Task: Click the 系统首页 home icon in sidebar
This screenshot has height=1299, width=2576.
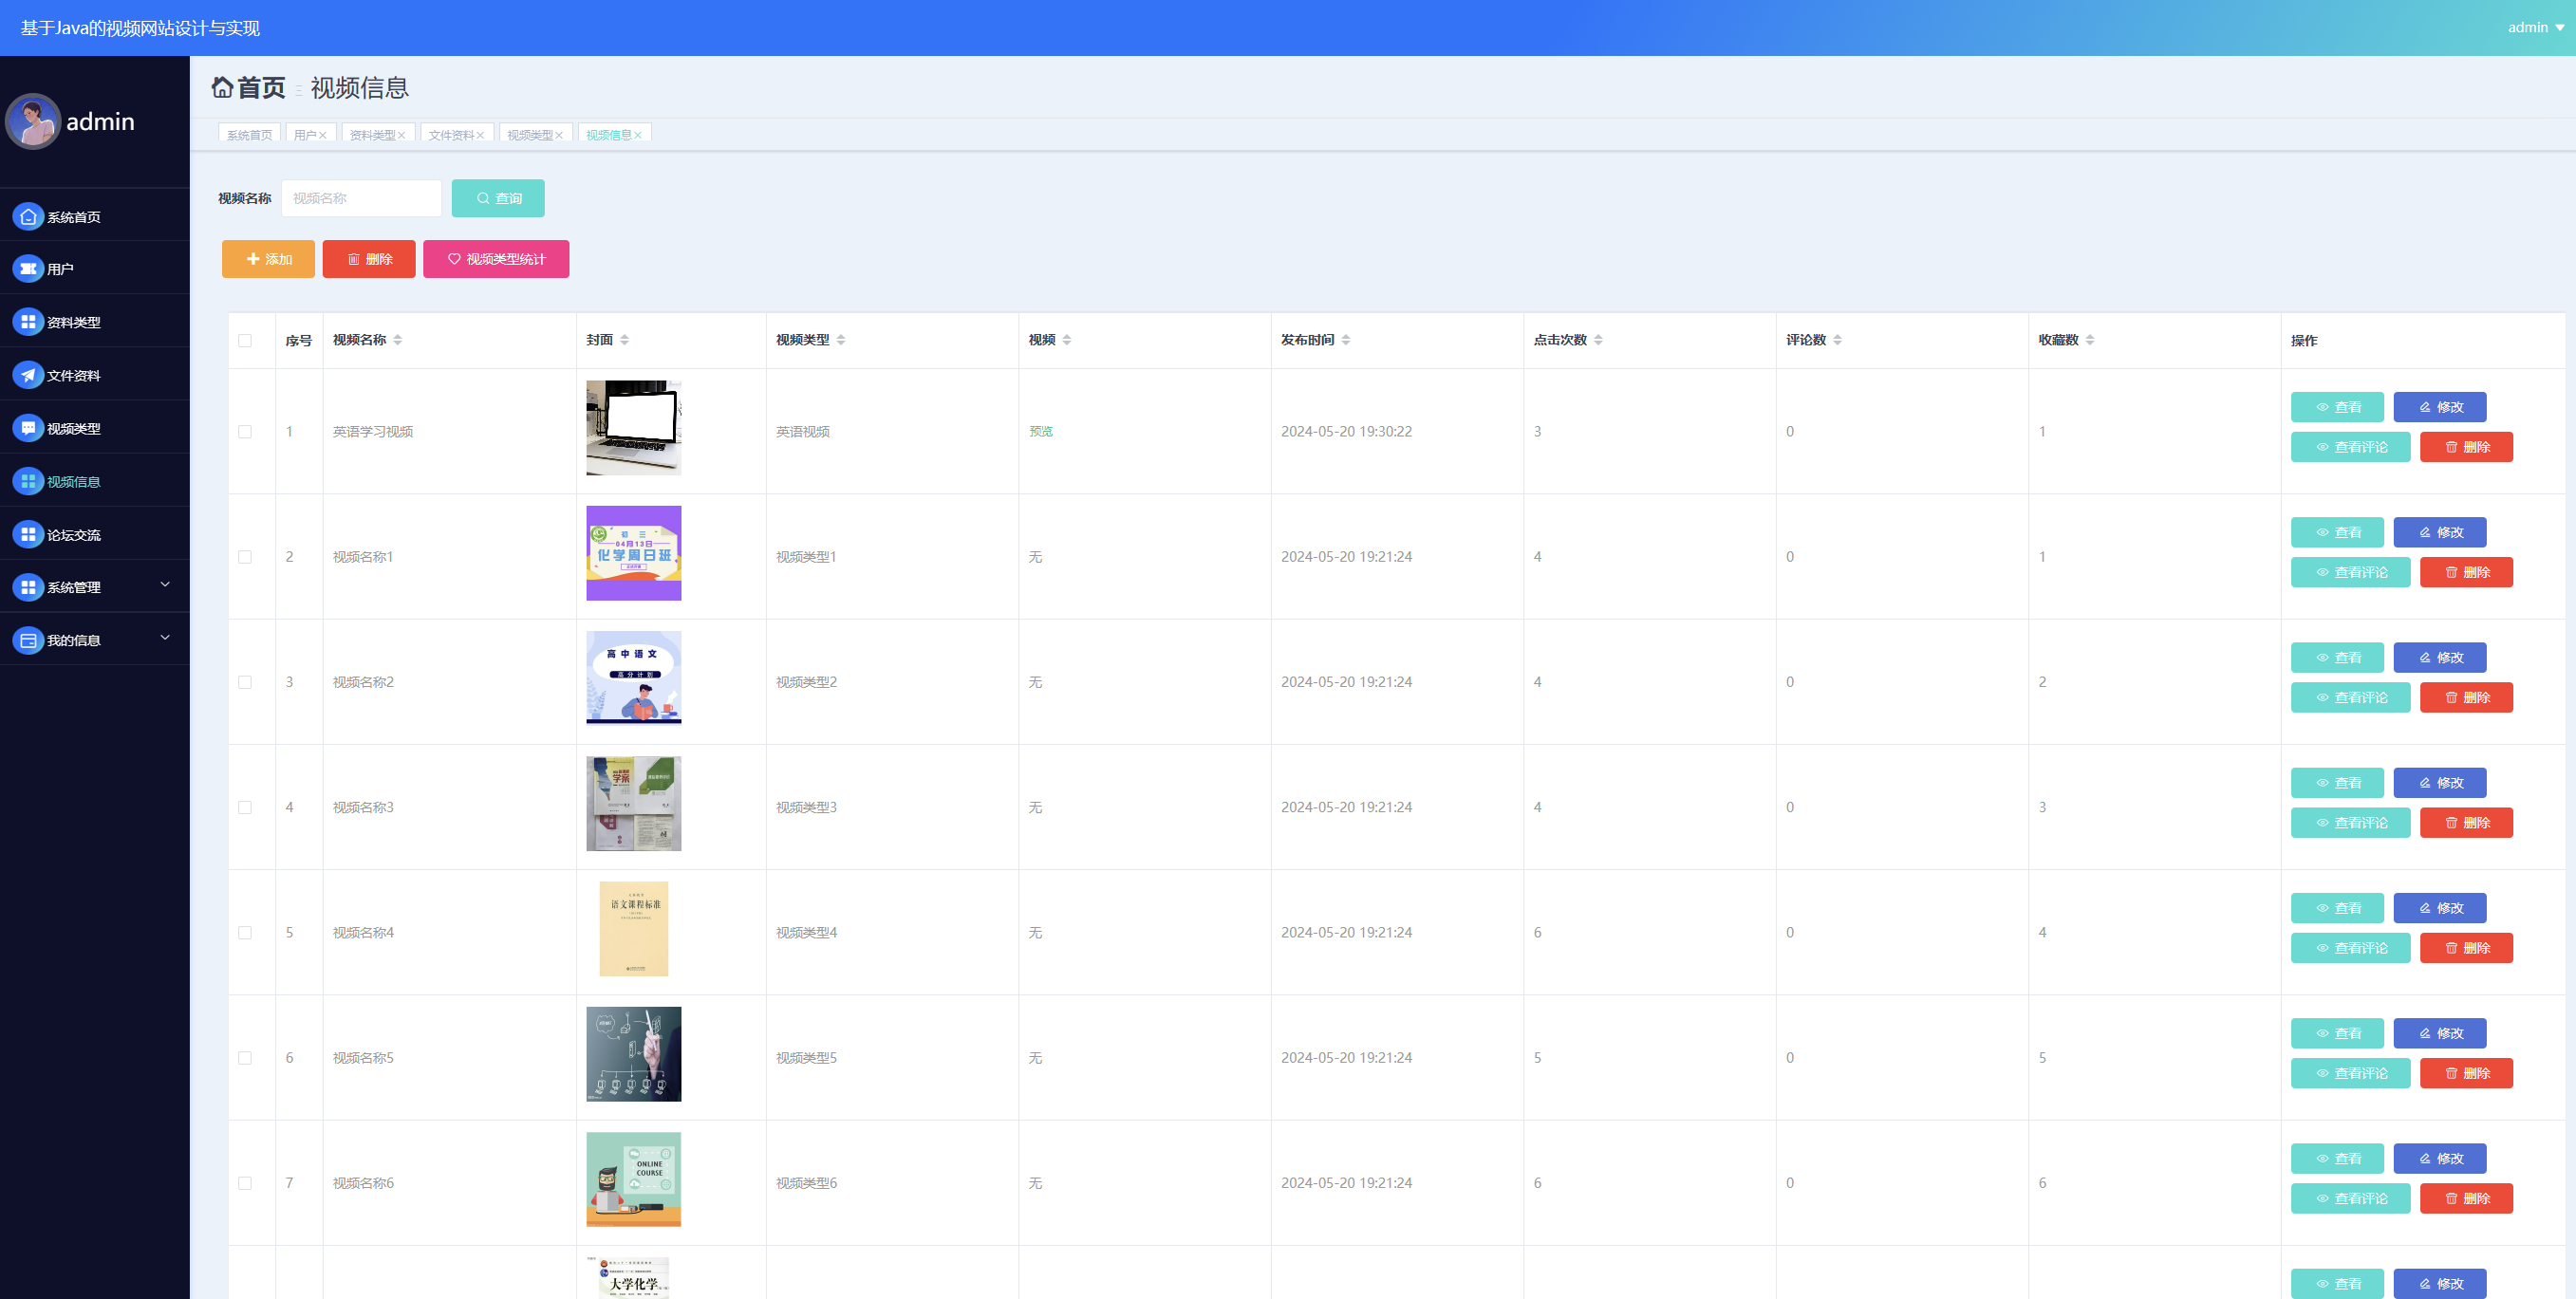Action: (28, 216)
